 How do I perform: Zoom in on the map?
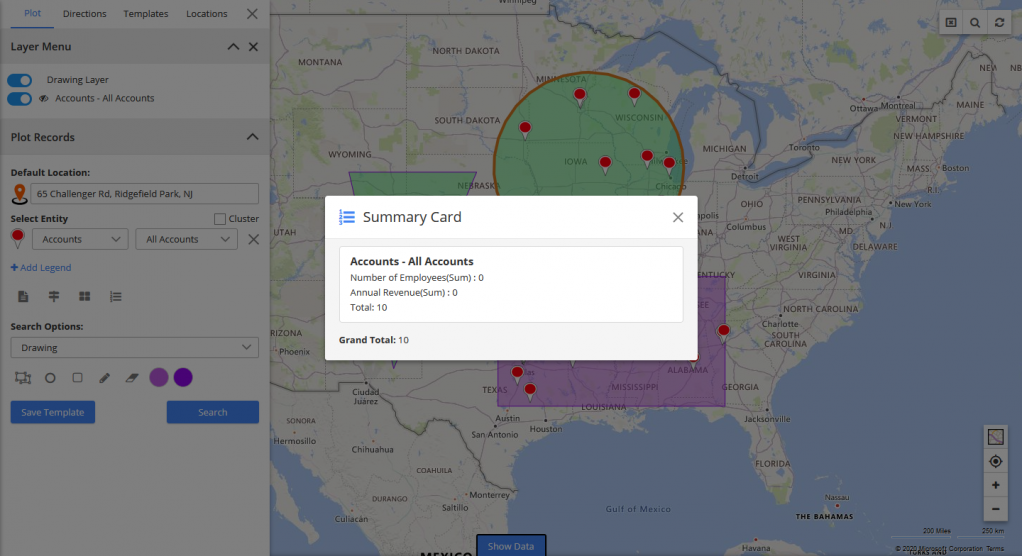click(995, 485)
